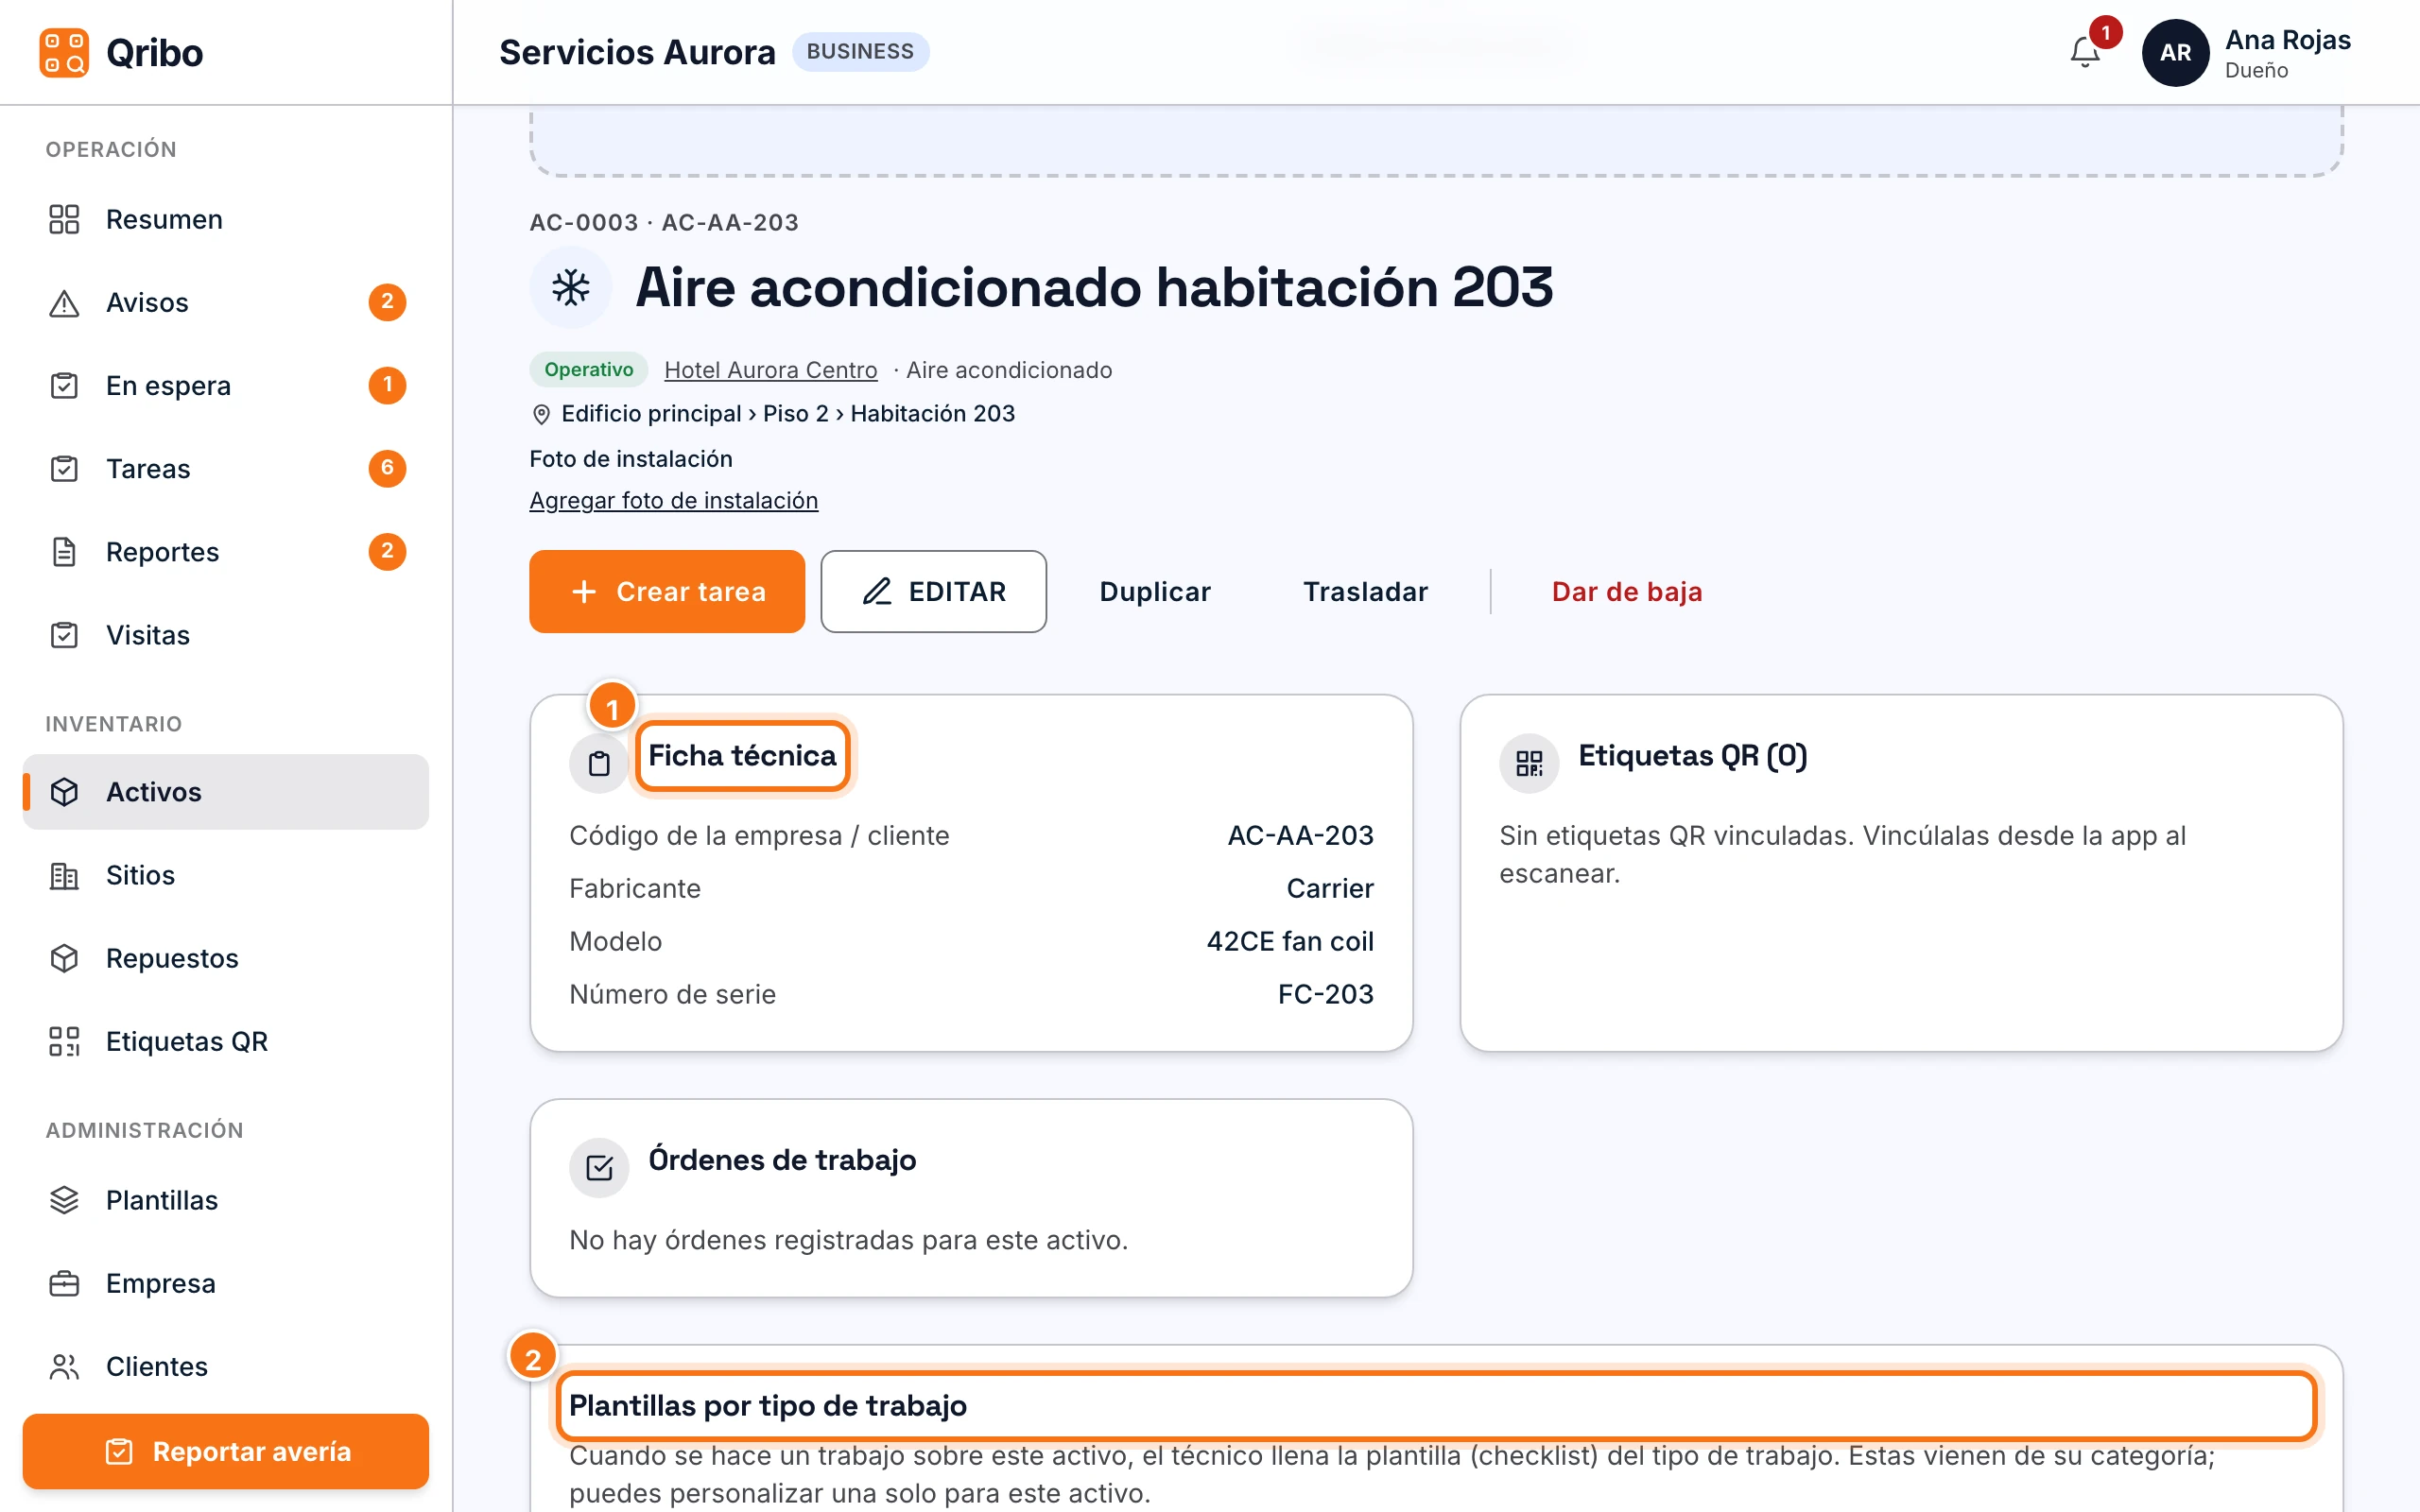Click Trasladar action
2420x1512 pixels.
(x=1365, y=591)
